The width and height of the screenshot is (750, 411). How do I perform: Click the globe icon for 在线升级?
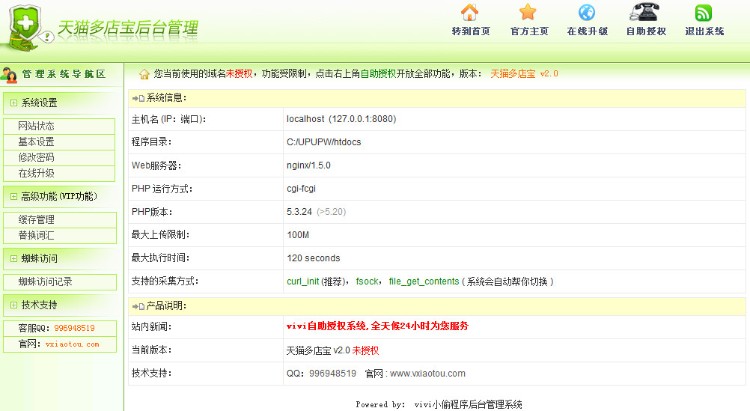coord(587,13)
